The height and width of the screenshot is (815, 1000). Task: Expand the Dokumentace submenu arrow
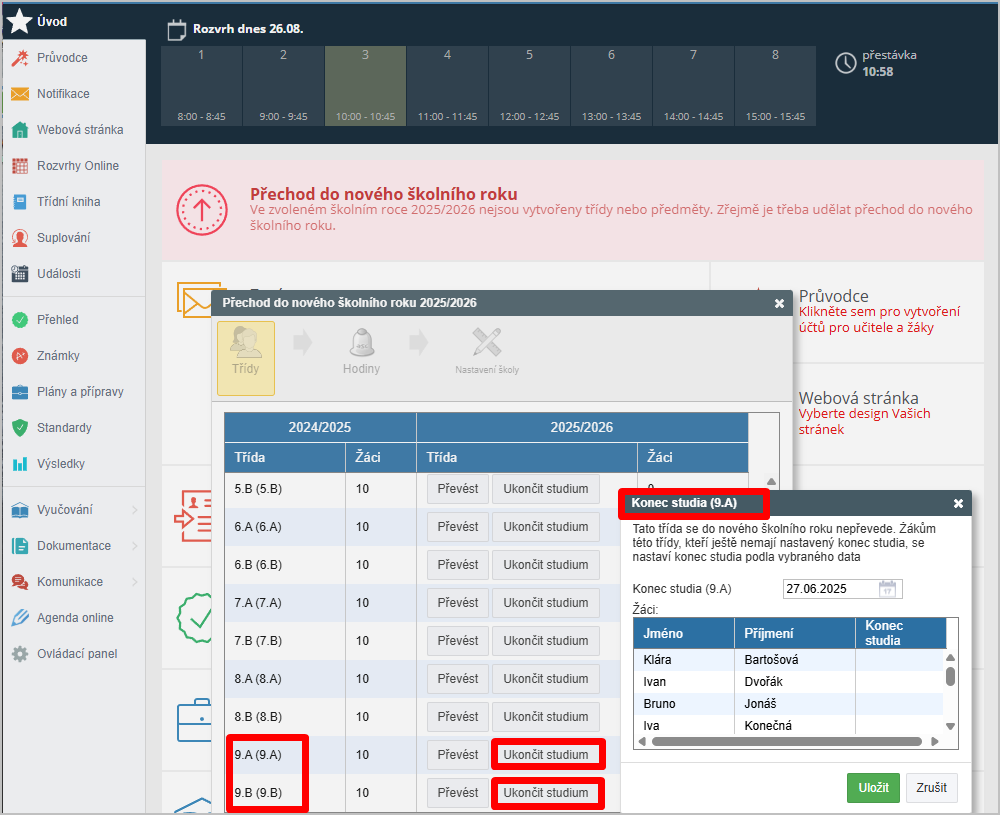point(135,546)
